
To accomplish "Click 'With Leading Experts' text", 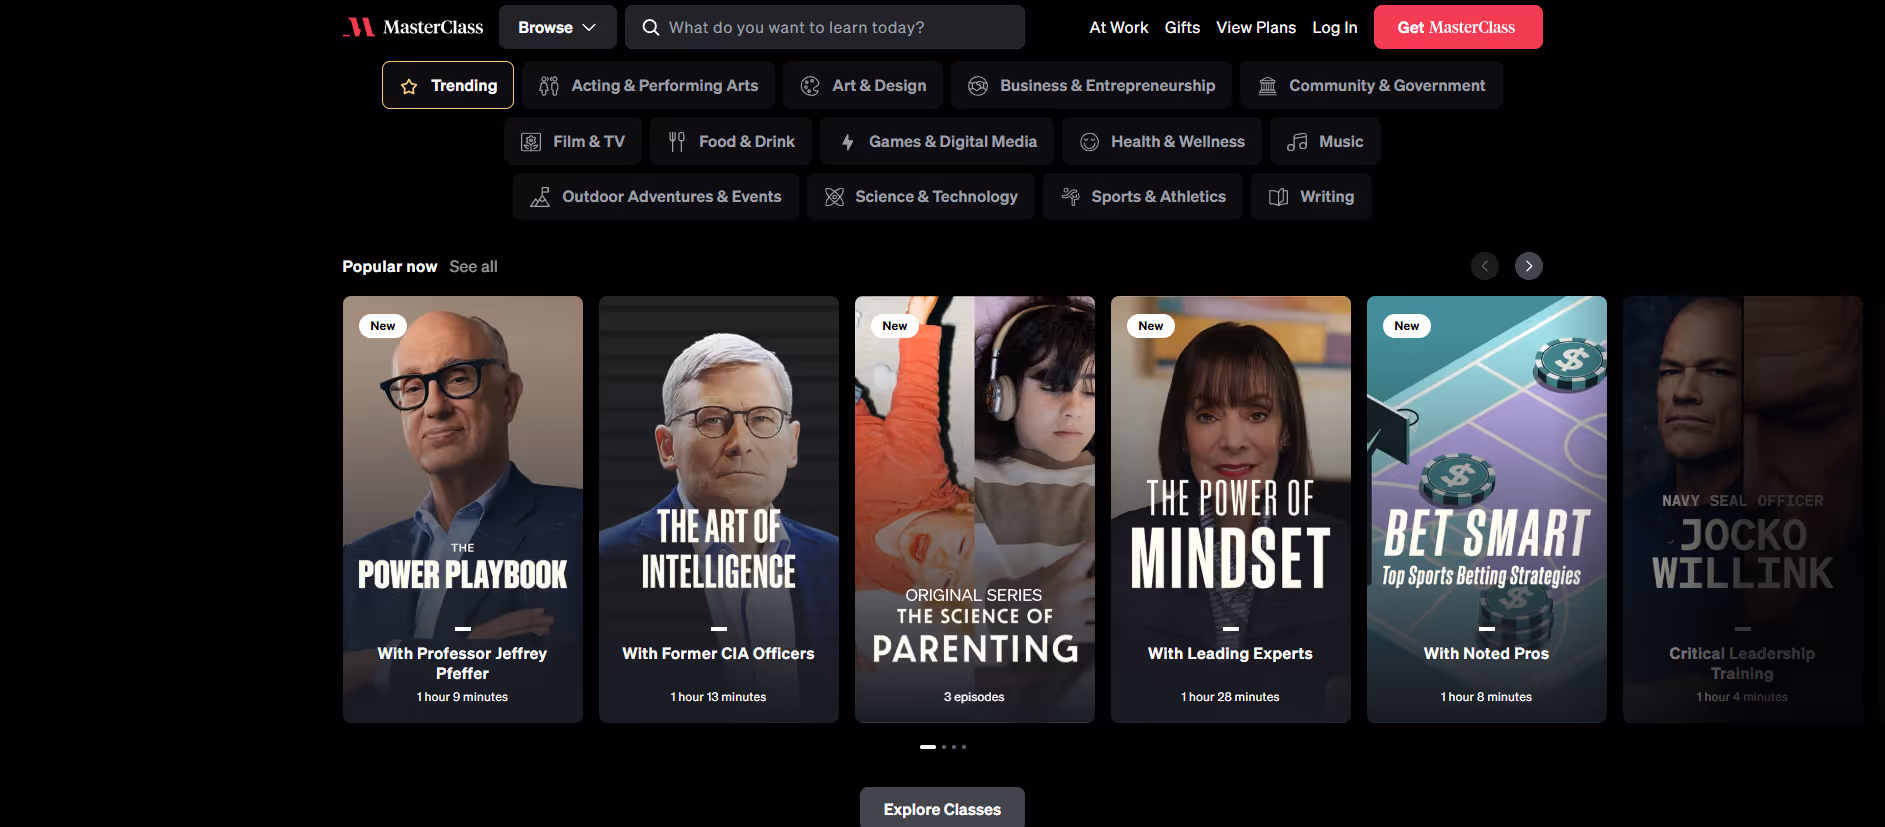I will (1230, 653).
